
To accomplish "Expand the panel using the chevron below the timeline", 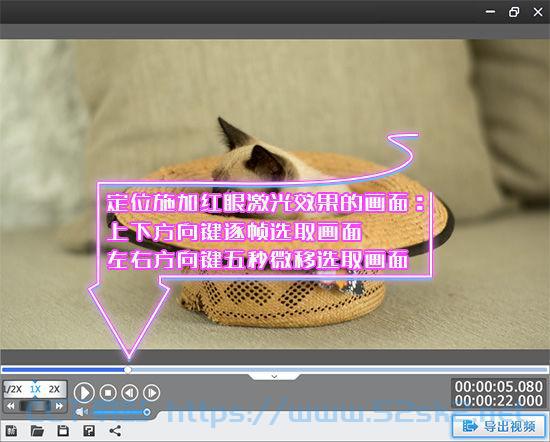I will click(274, 376).
